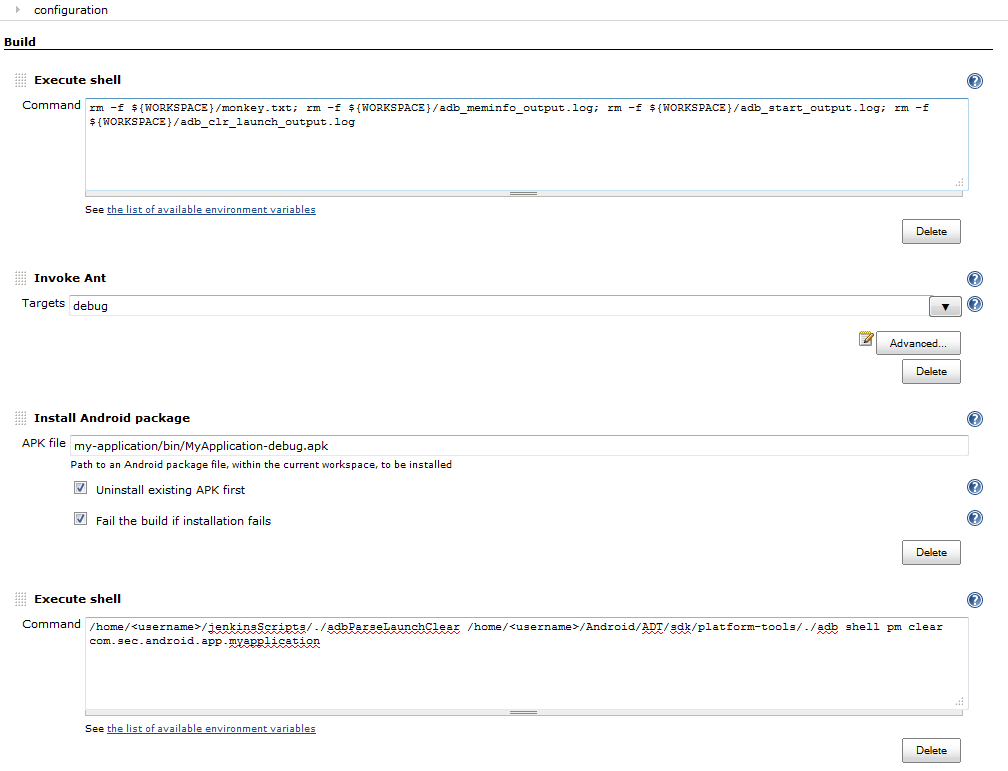1008x771 pixels.
Task: Click into the adbParseLaunchClear Command text area
Action: 526,663
